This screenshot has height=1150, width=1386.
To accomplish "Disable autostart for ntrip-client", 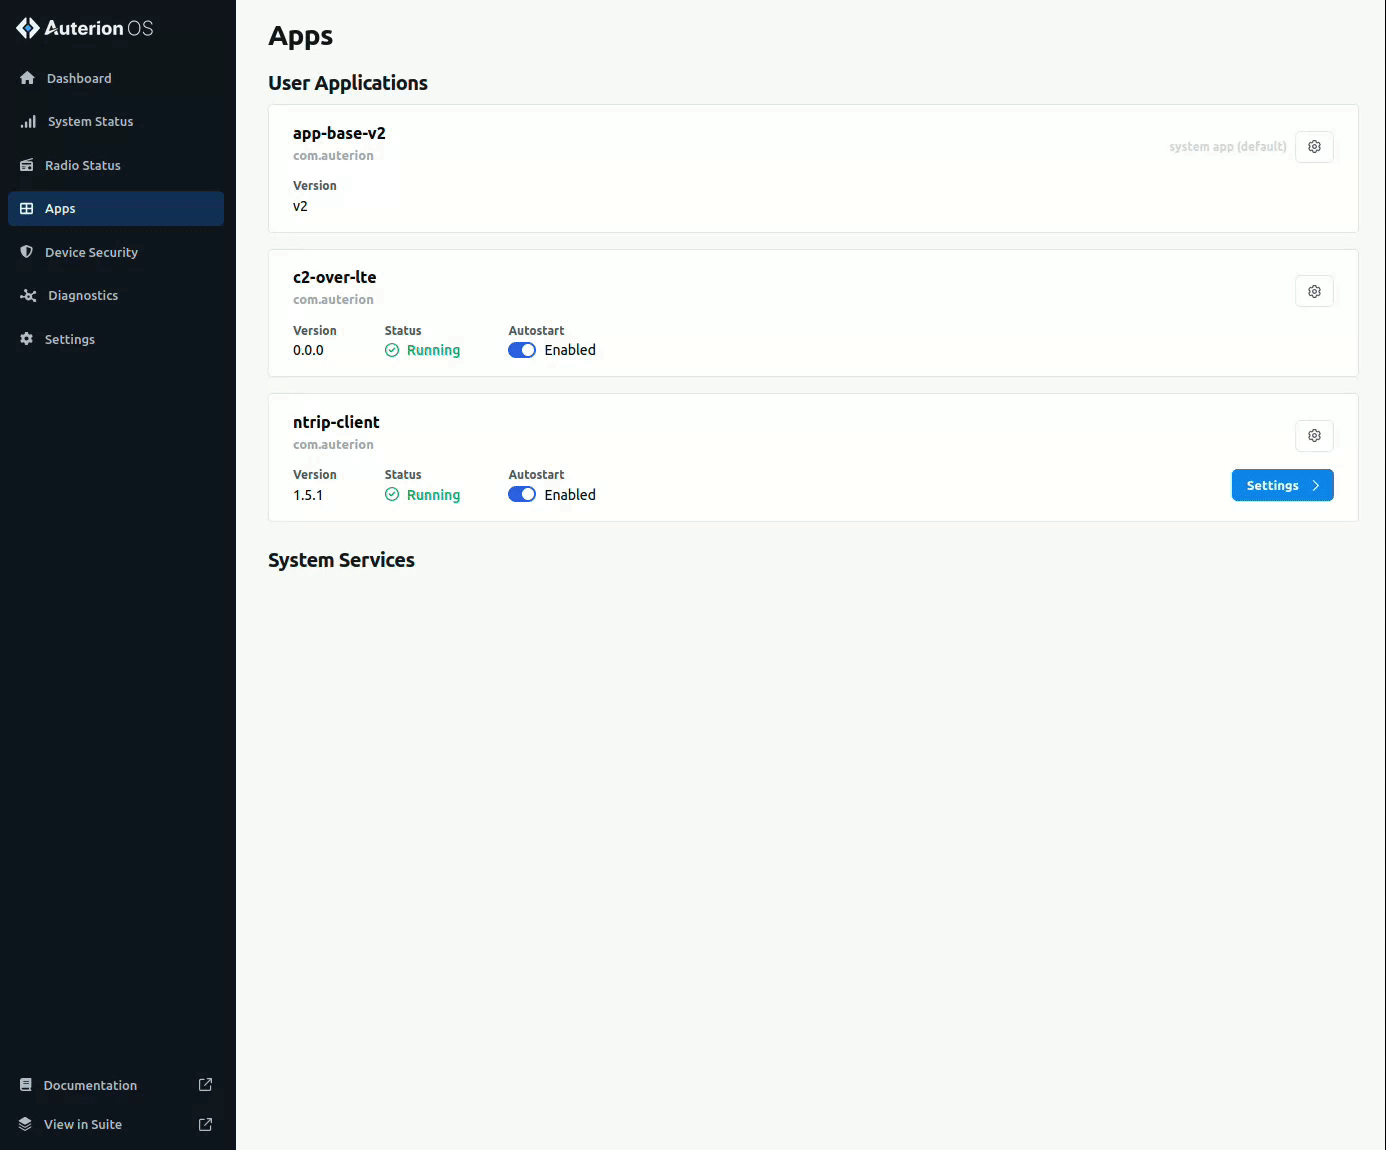I will (522, 495).
